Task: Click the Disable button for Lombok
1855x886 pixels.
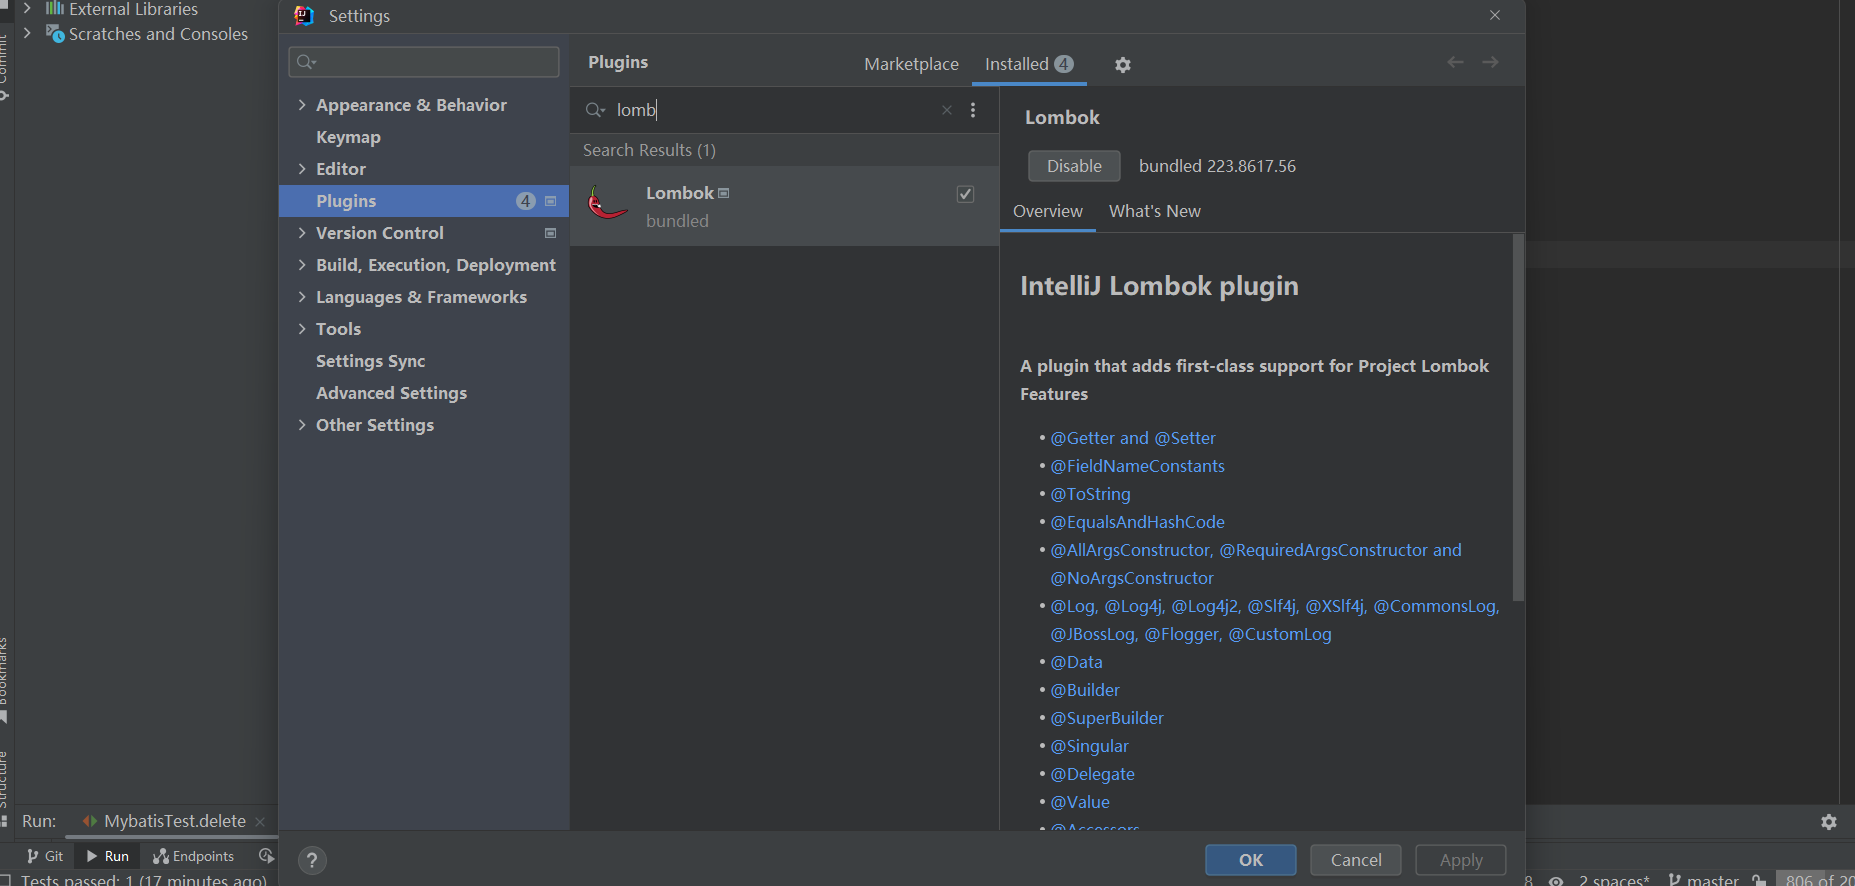Action: tap(1074, 166)
